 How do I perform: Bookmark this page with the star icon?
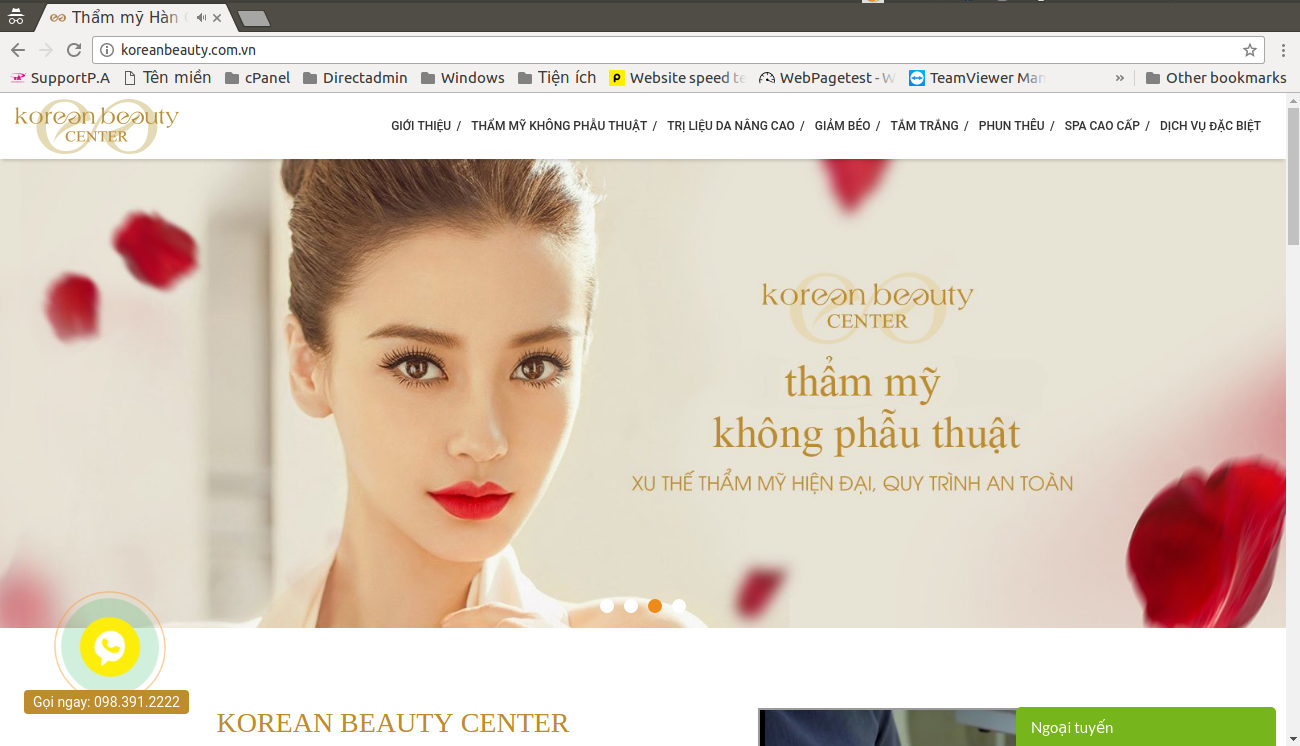[x=1250, y=50]
